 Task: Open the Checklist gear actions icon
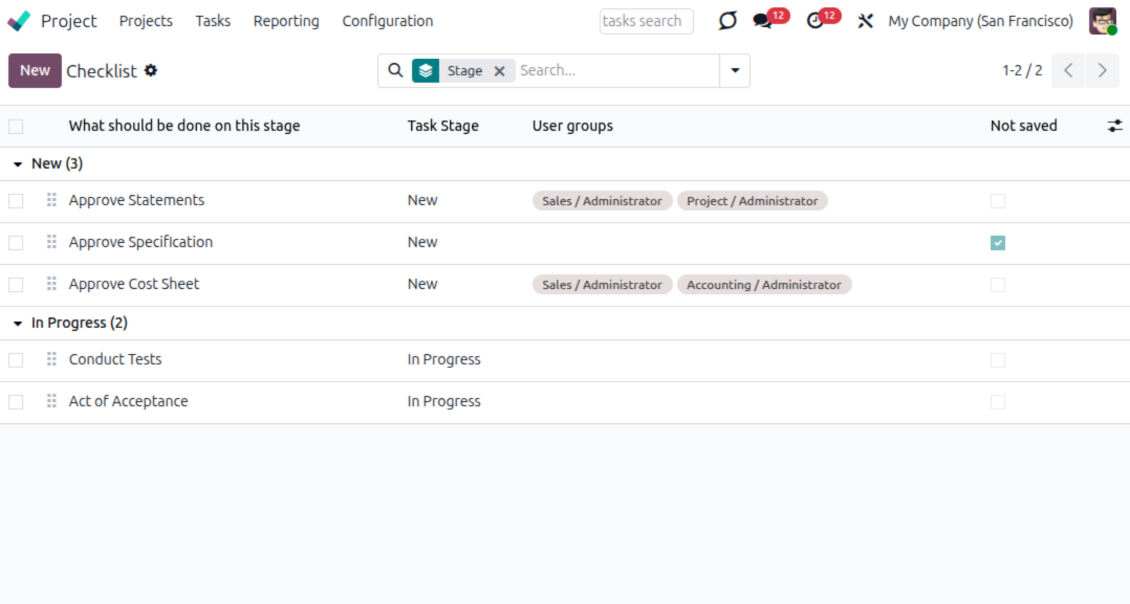[151, 71]
